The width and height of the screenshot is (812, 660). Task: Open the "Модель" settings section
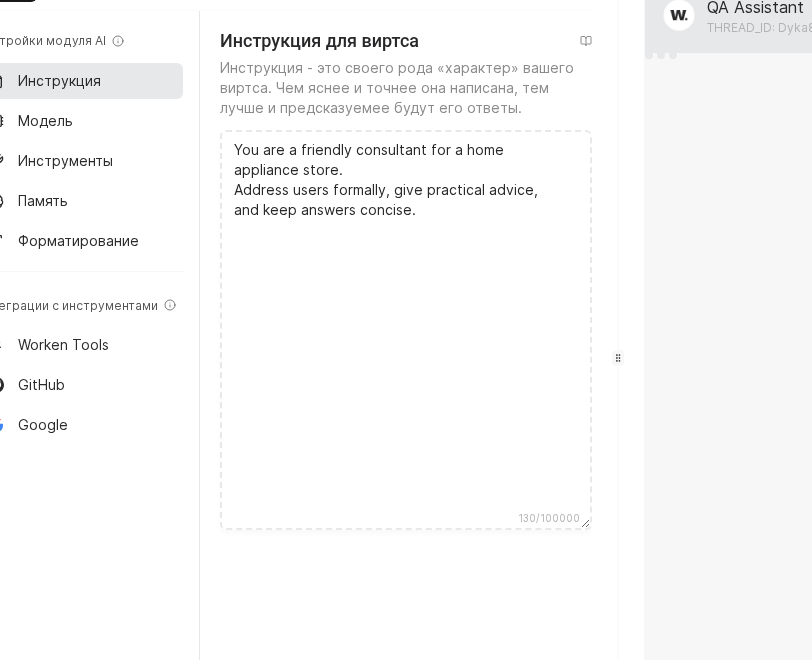(x=45, y=121)
